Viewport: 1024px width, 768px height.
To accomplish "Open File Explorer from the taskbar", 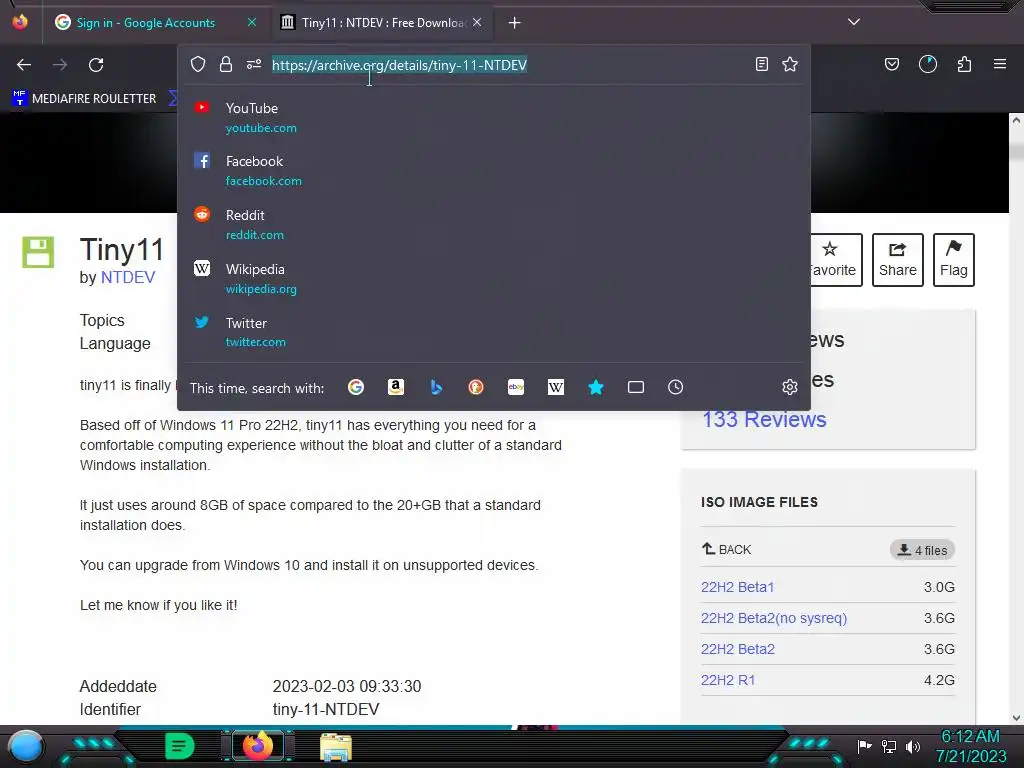I will (x=336, y=746).
